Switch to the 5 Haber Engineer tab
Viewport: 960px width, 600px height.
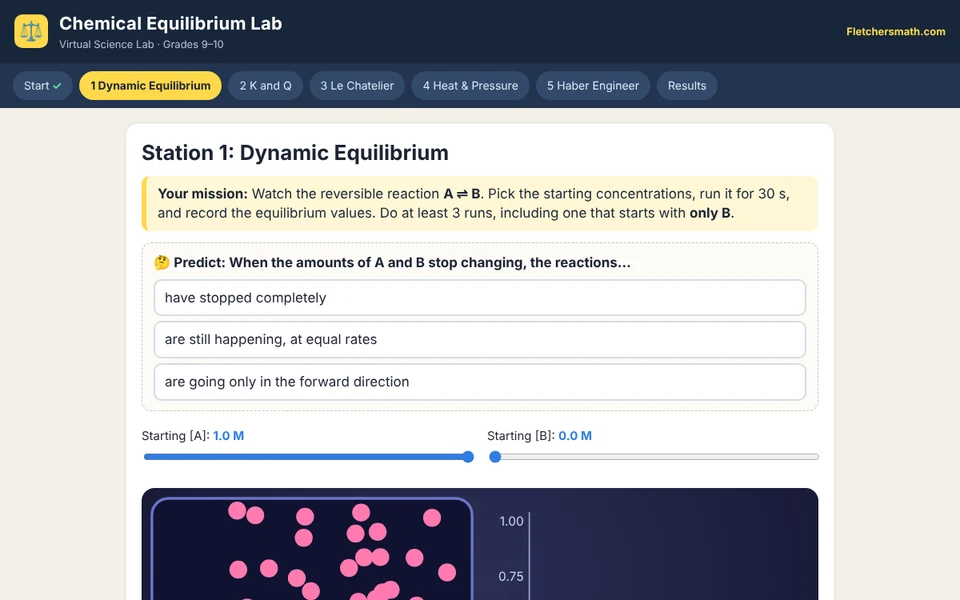click(x=593, y=86)
